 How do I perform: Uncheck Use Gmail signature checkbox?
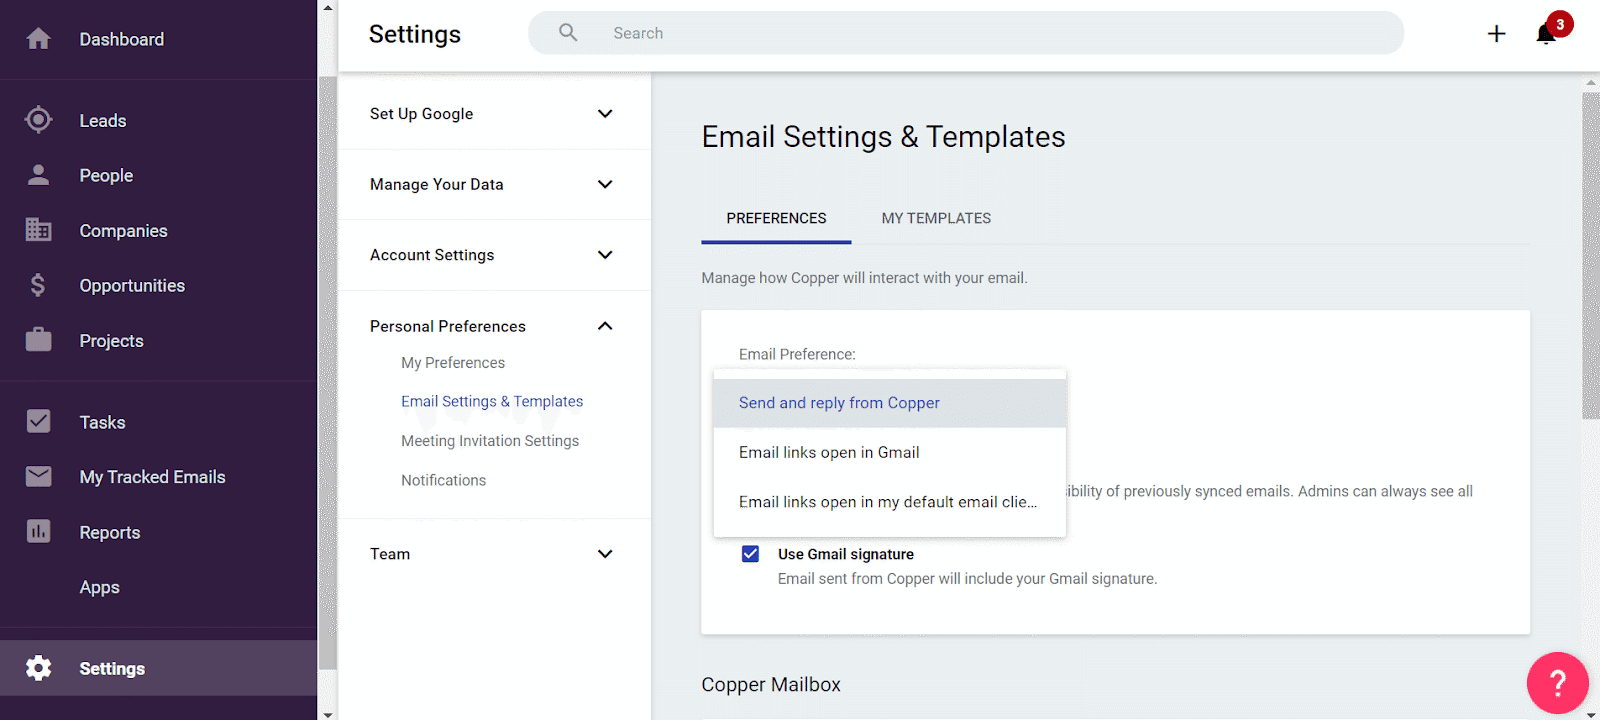[750, 554]
